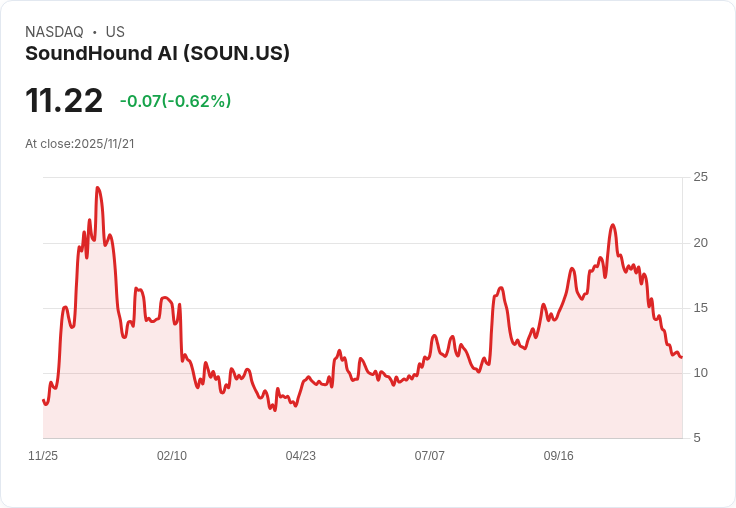Click the At close:2025/11/21 text

click(x=80, y=144)
